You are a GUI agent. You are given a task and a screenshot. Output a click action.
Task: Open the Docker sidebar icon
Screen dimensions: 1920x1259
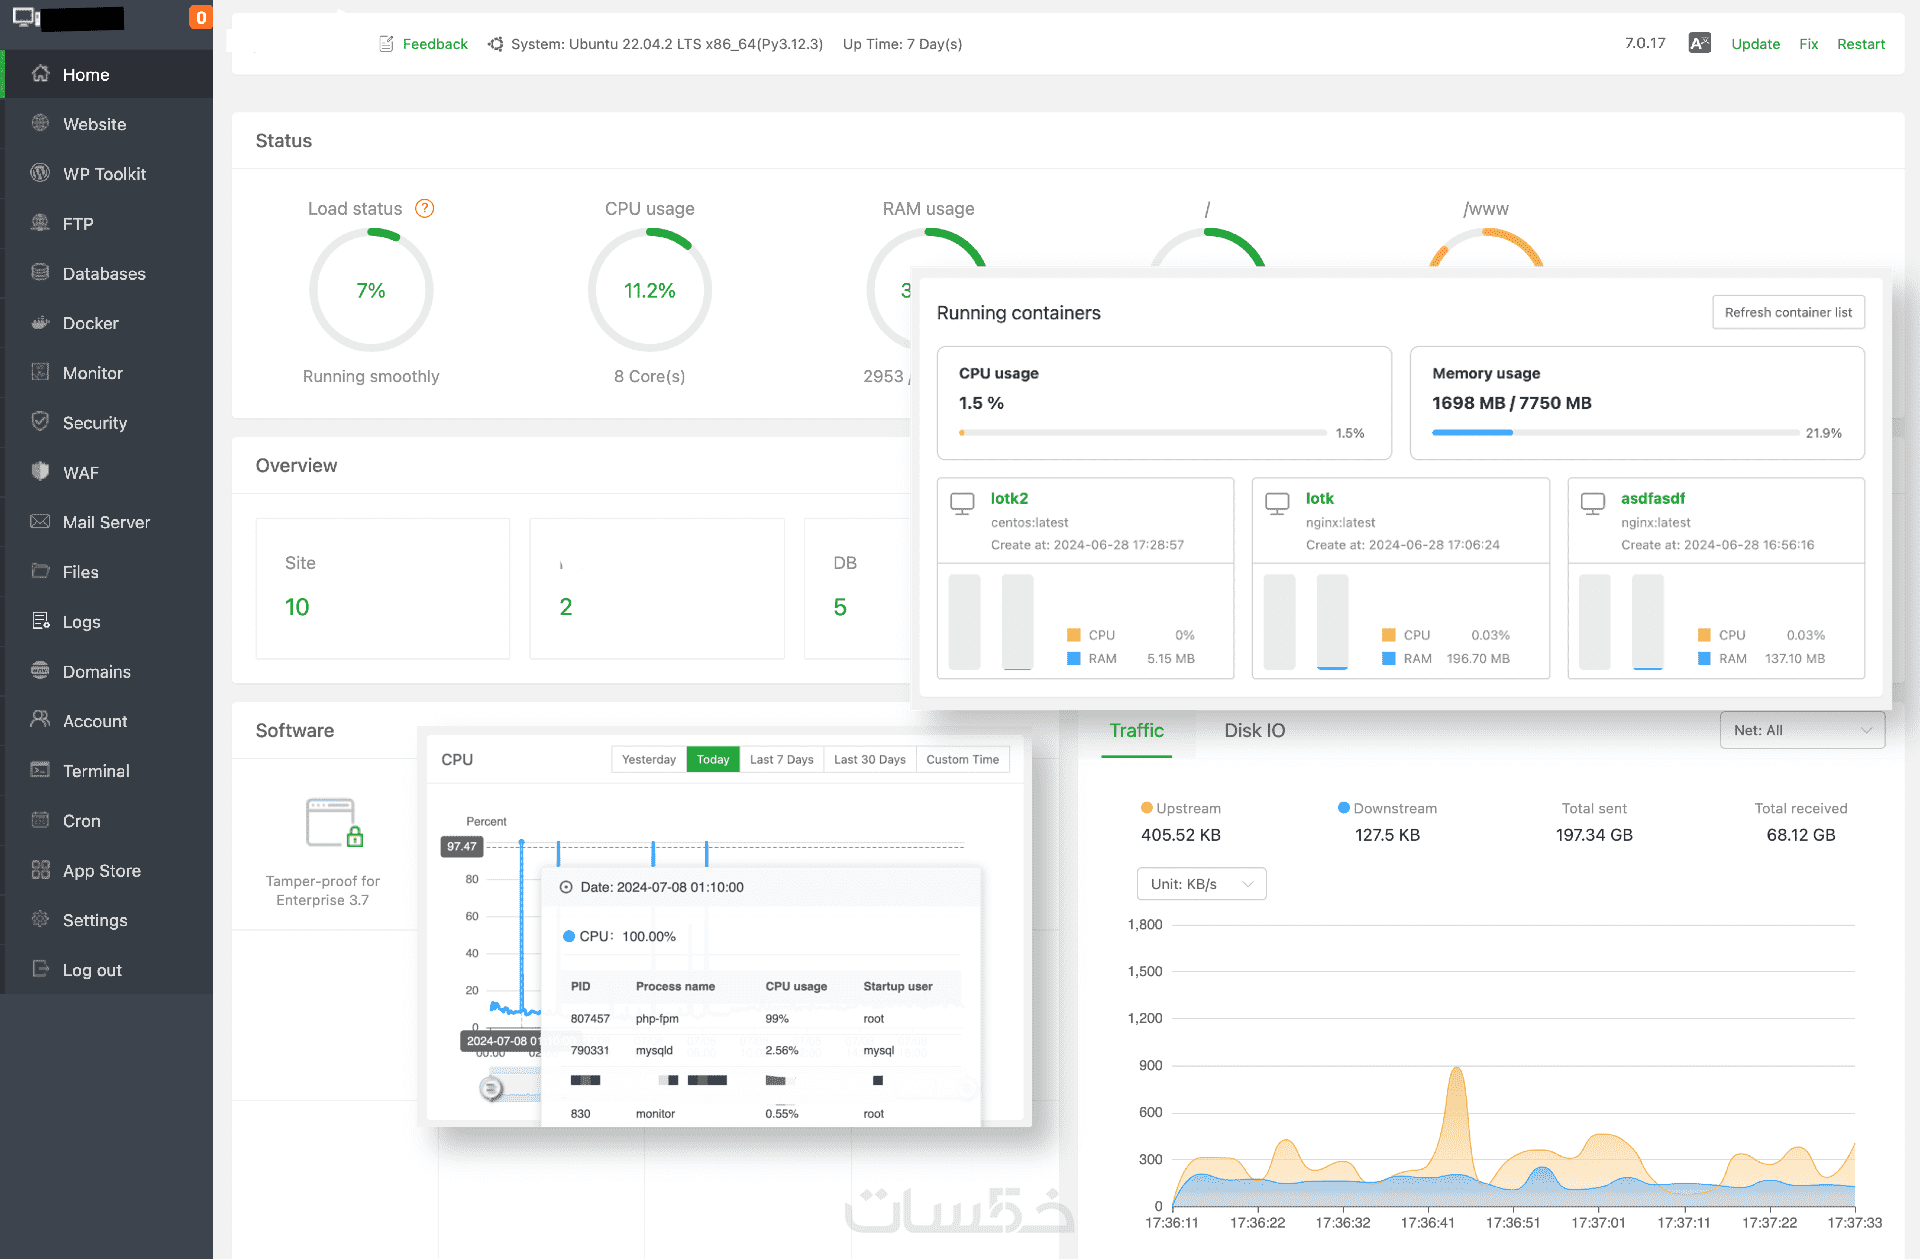(40, 323)
